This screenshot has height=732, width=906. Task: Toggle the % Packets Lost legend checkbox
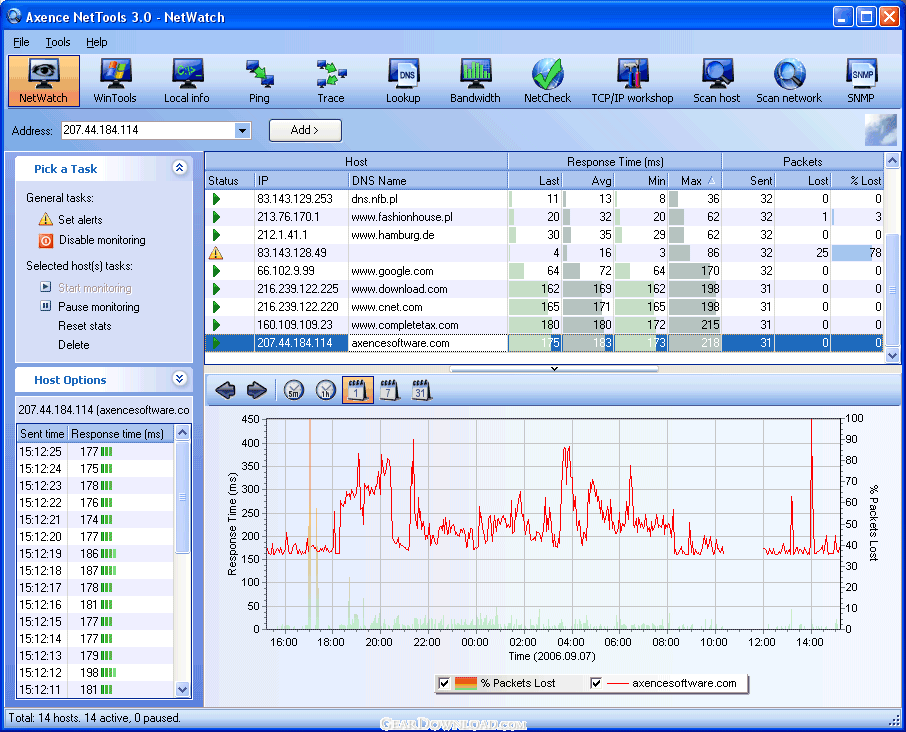point(444,683)
